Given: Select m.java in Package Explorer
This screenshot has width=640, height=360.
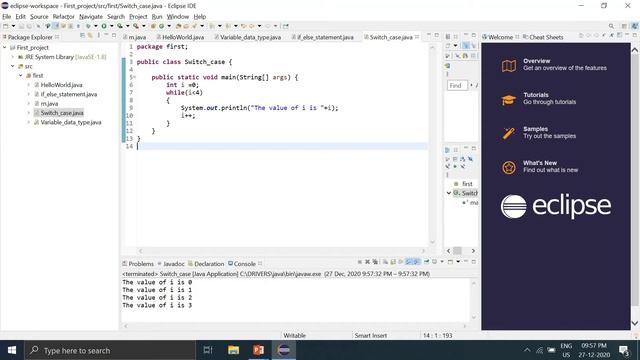Looking at the screenshot, I should (49, 104).
